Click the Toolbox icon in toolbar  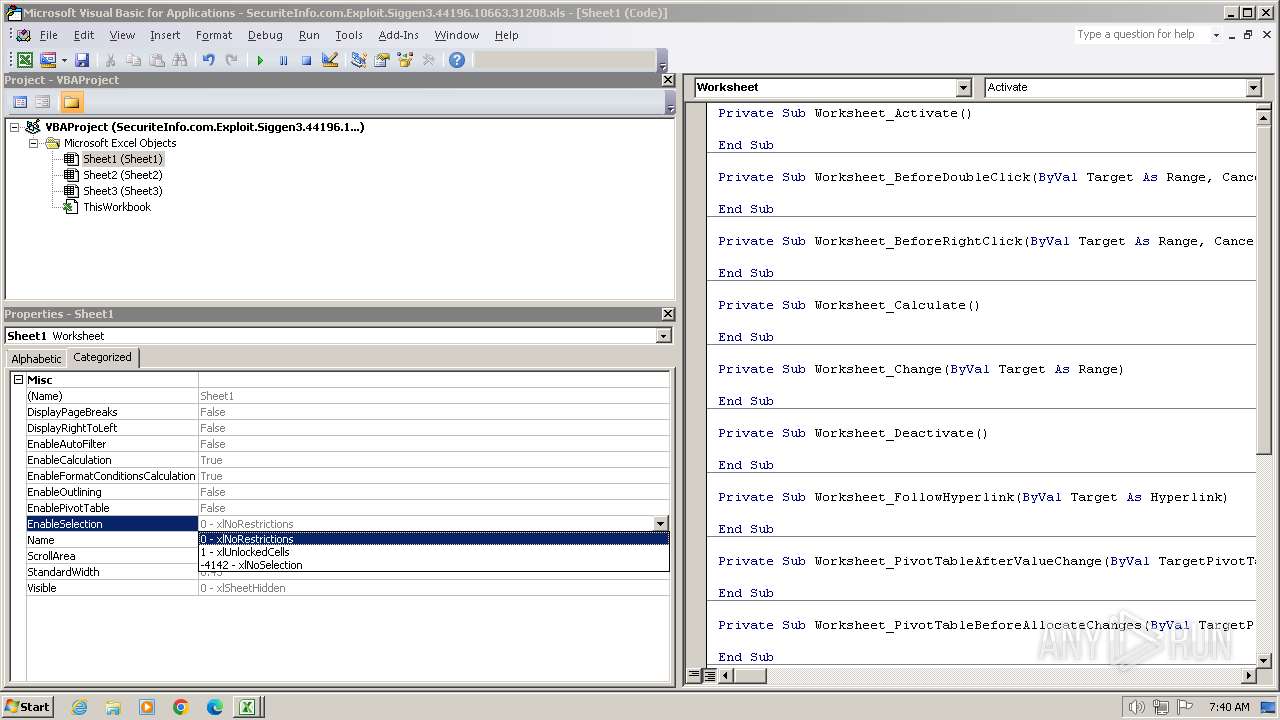(428, 60)
